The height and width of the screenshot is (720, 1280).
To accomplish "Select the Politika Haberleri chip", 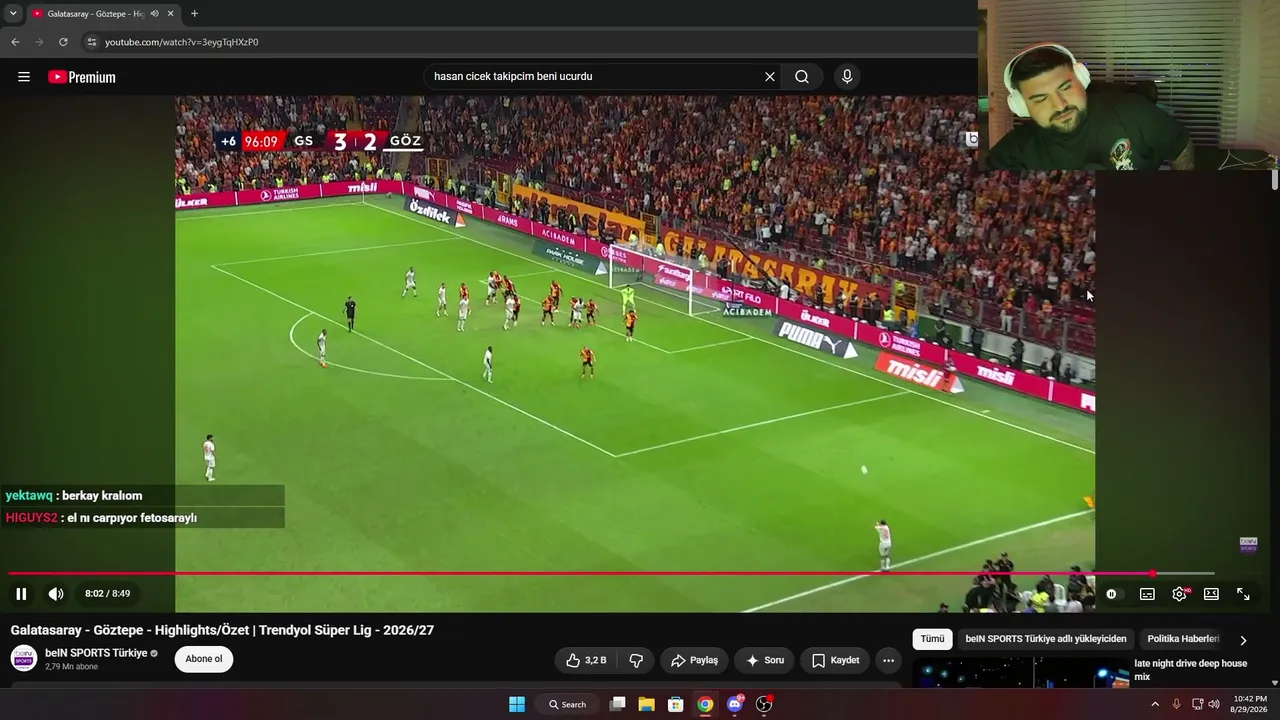I will pyautogui.click(x=1183, y=639).
